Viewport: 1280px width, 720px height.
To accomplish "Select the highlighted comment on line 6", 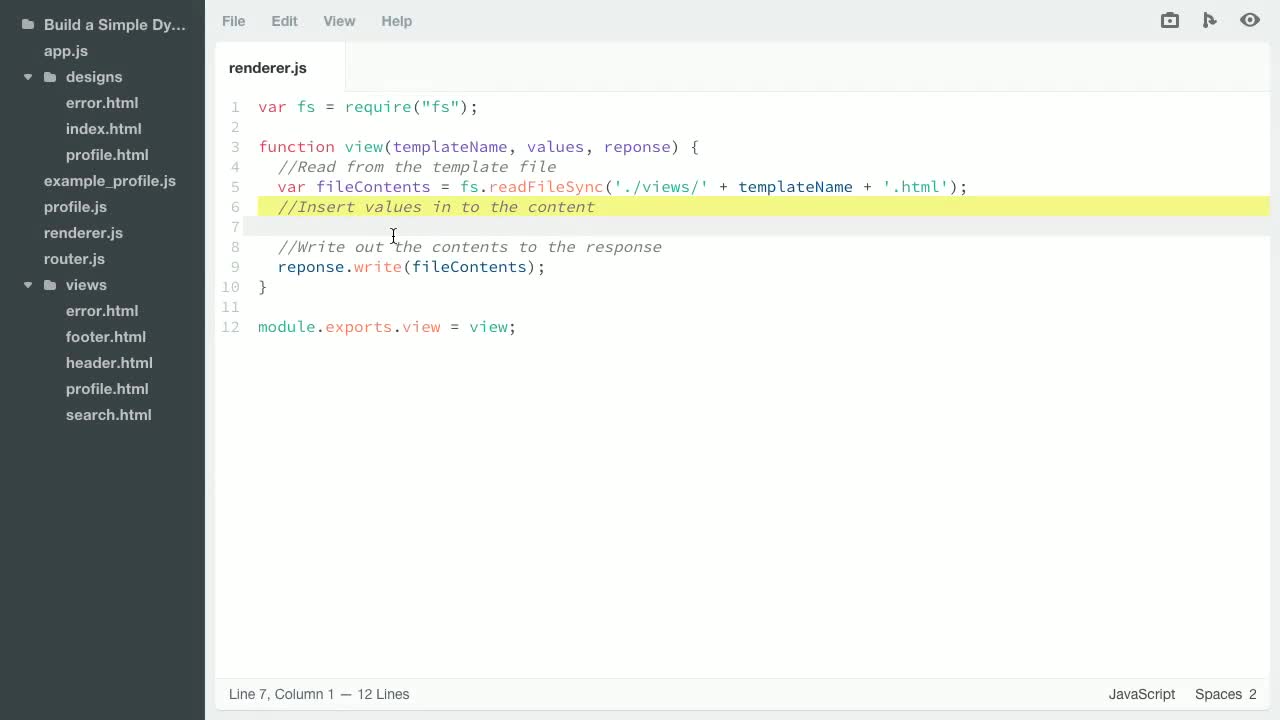I will 436,207.
